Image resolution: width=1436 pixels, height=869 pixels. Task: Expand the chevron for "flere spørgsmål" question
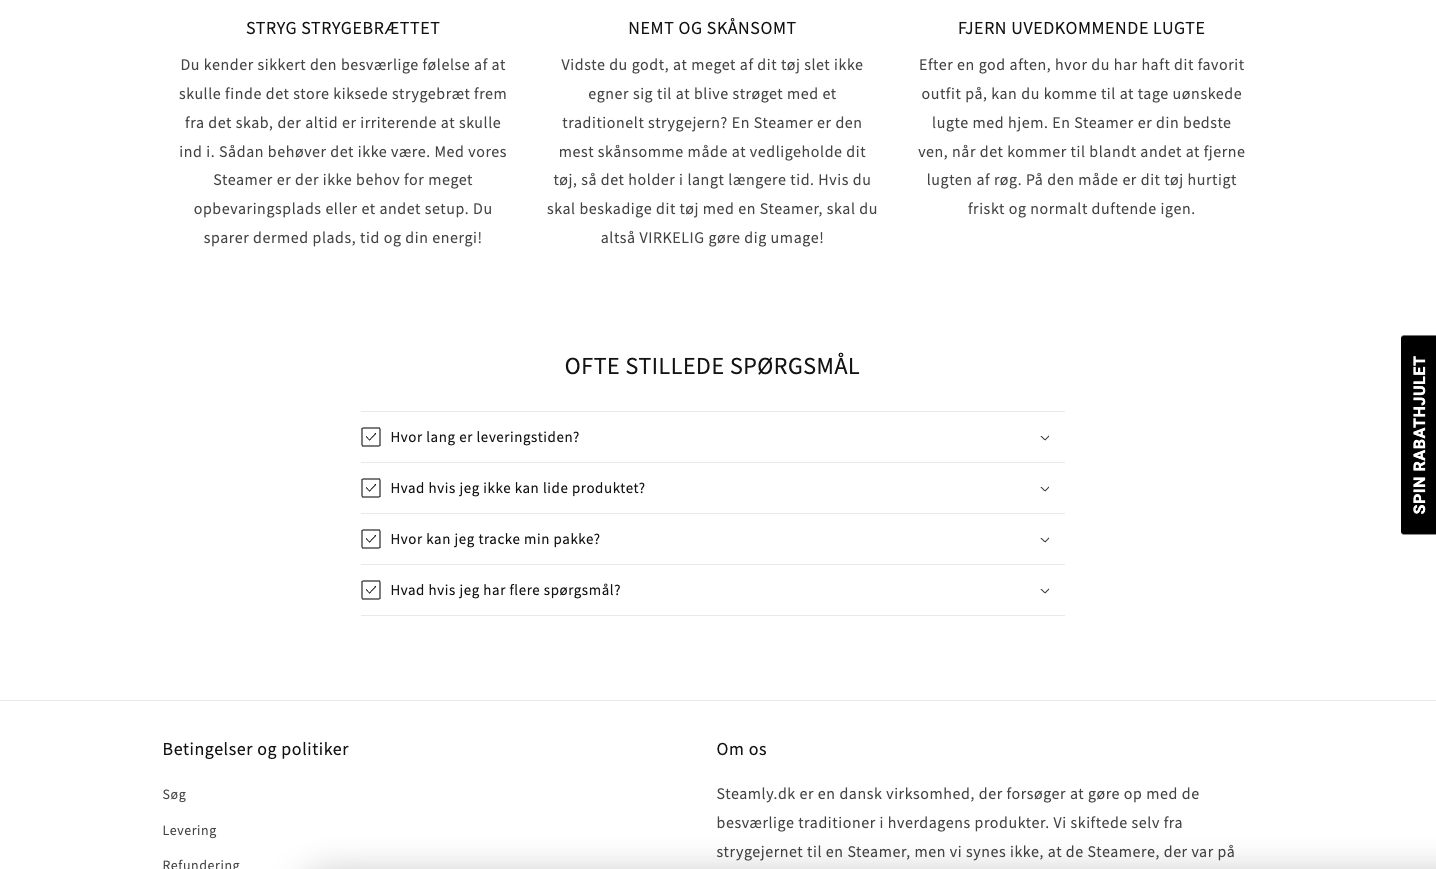1045,591
